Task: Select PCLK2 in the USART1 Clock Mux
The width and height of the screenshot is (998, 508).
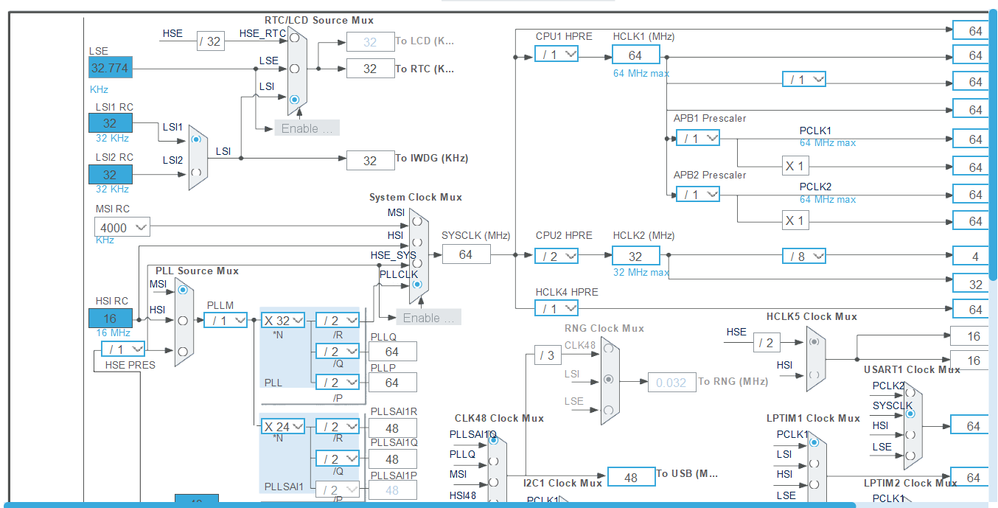Action: click(x=910, y=393)
